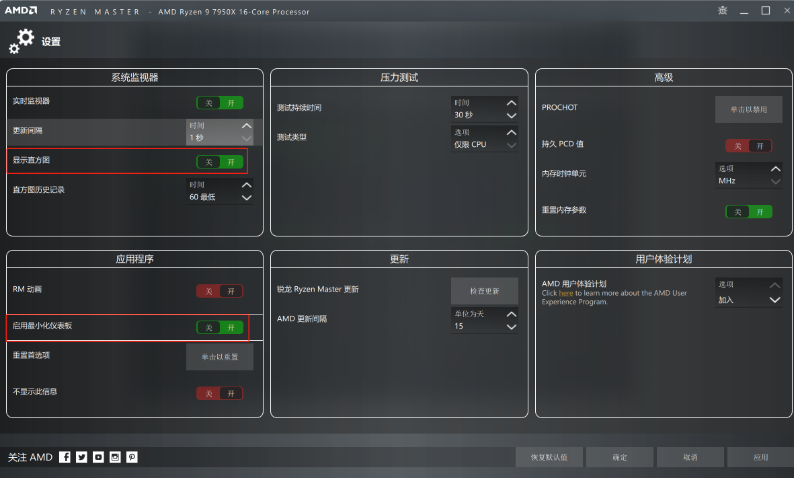Click the down arrow for 测试类型 option
This screenshot has height=478, width=794.
(x=511, y=145)
